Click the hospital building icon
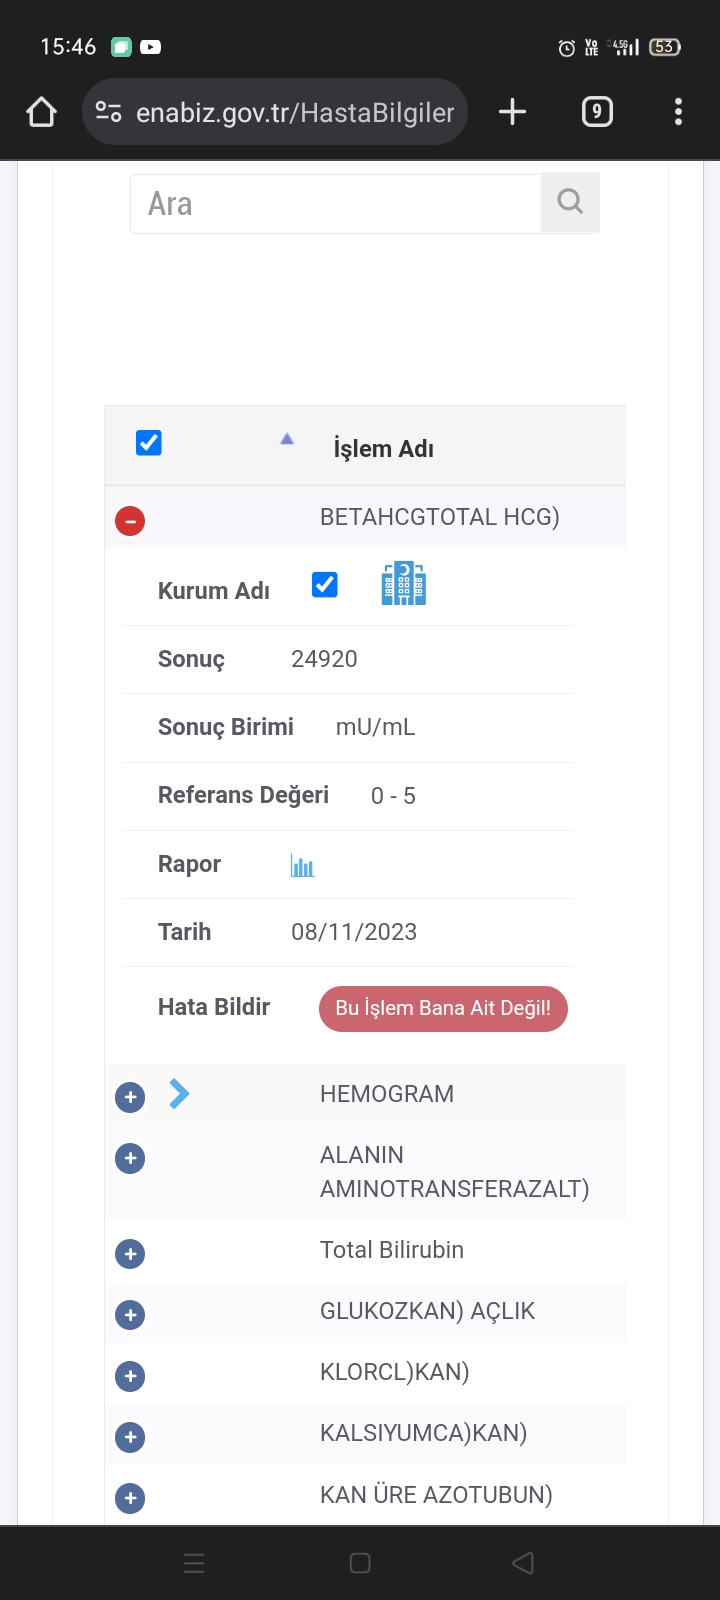 404,584
